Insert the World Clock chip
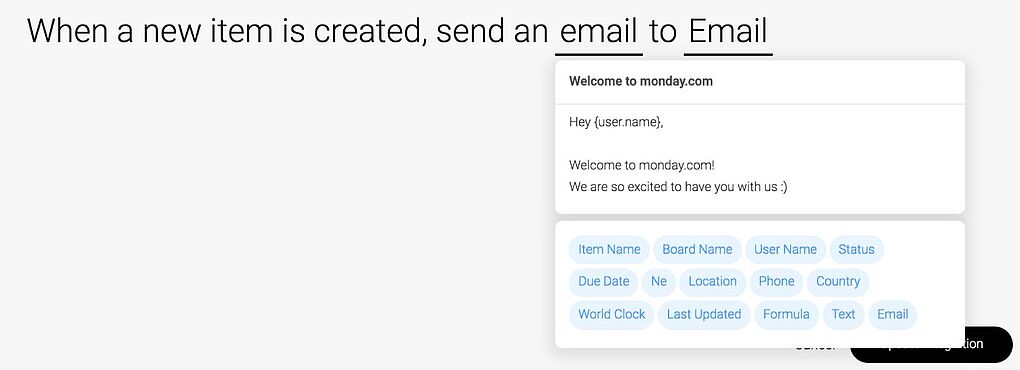 coord(611,315)
